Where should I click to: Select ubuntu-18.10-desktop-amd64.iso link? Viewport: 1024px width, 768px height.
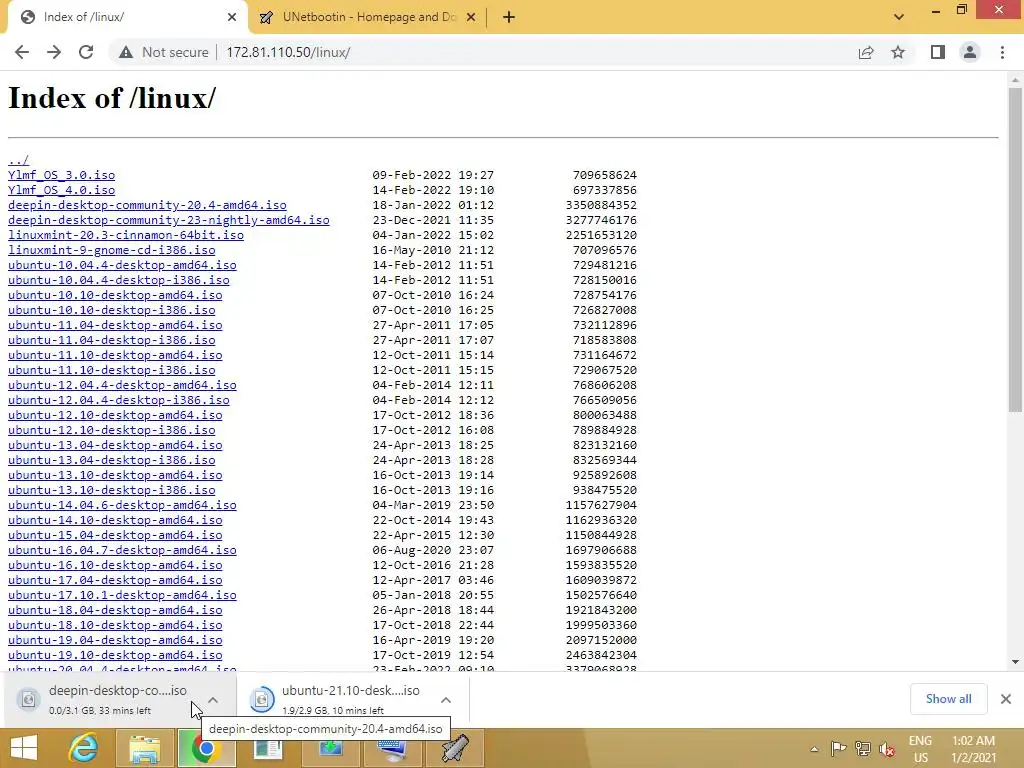tap(115, 626)
